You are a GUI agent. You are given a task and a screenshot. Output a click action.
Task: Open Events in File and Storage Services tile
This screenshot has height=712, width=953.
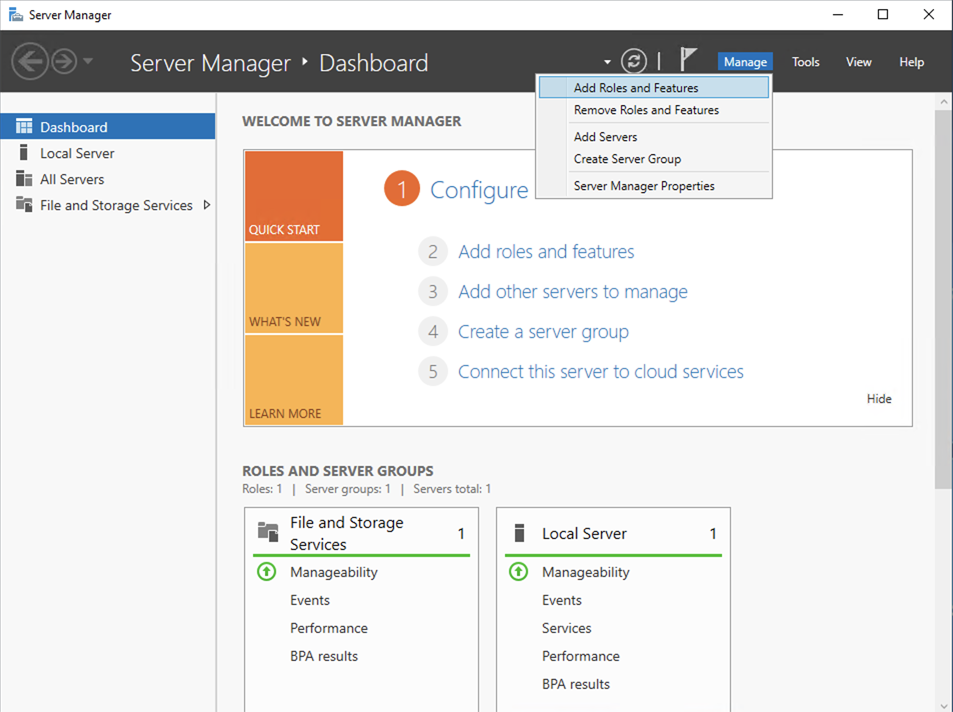[x=310, y=600]
